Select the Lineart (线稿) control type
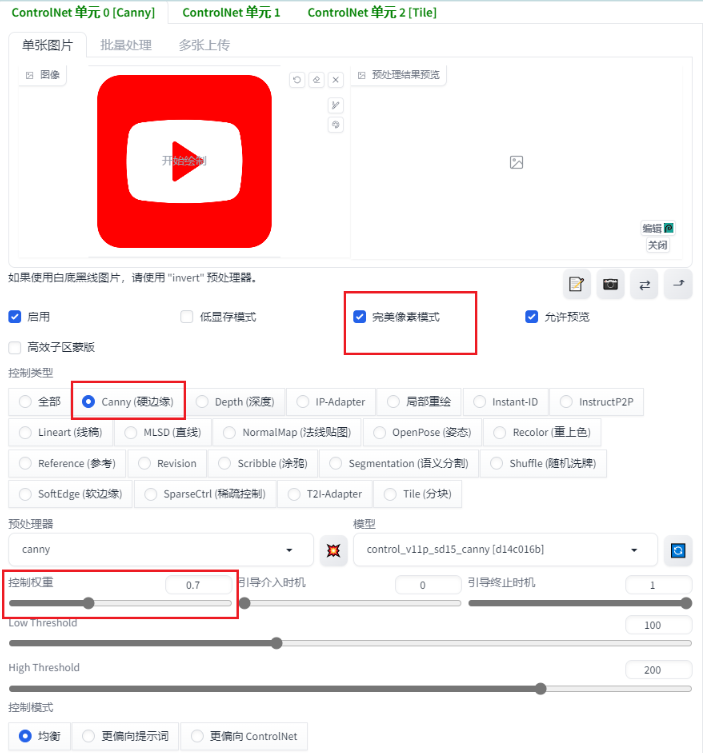The width and height of the screenshot is (703, 753). 61,433
